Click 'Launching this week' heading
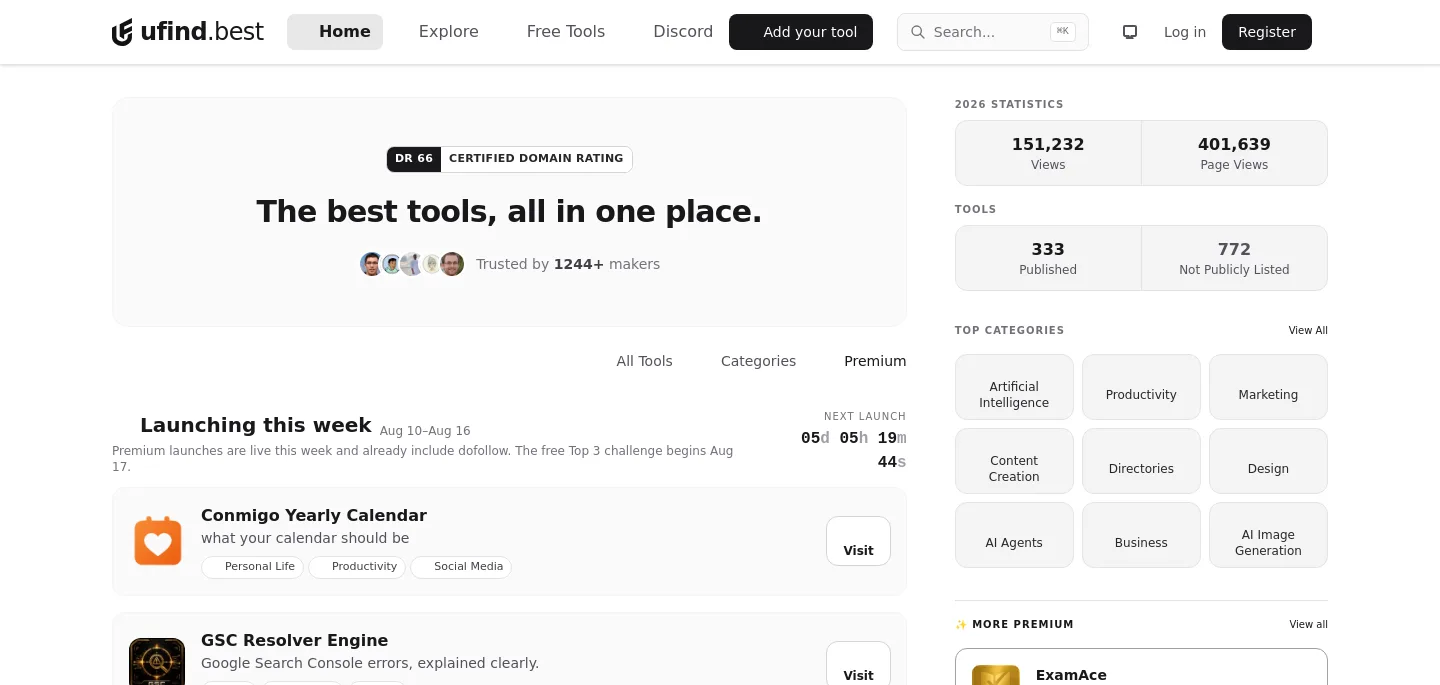 256,425
